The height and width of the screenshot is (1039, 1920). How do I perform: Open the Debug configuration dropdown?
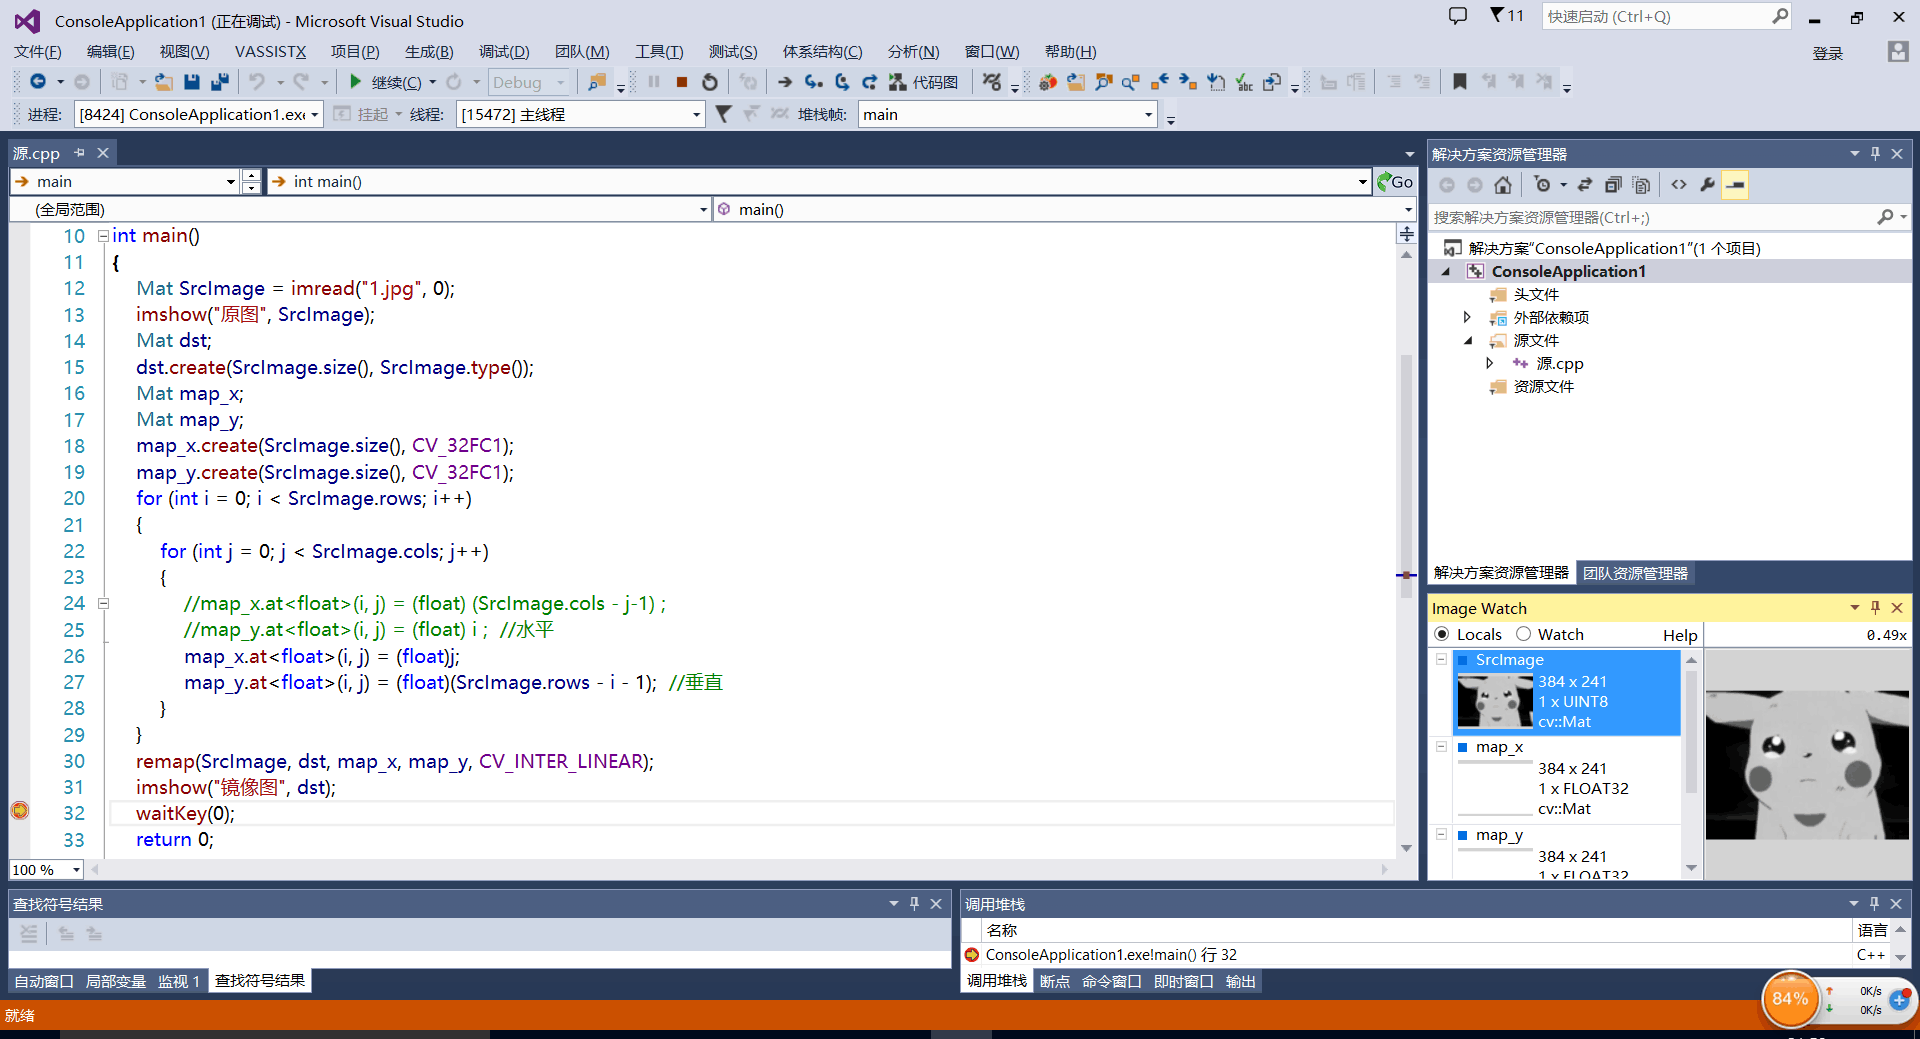560,82
